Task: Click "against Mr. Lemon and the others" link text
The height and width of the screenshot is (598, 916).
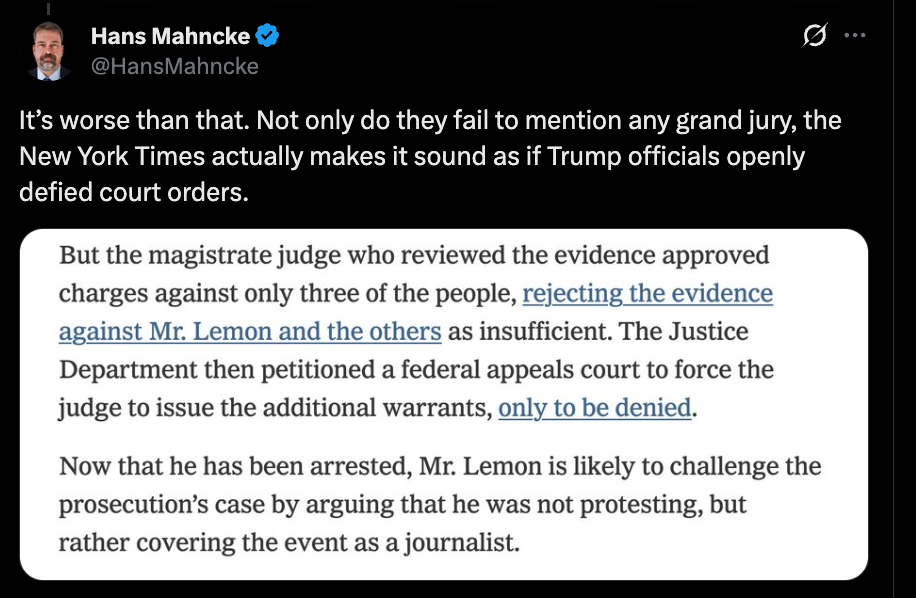Action: point(250,331)
